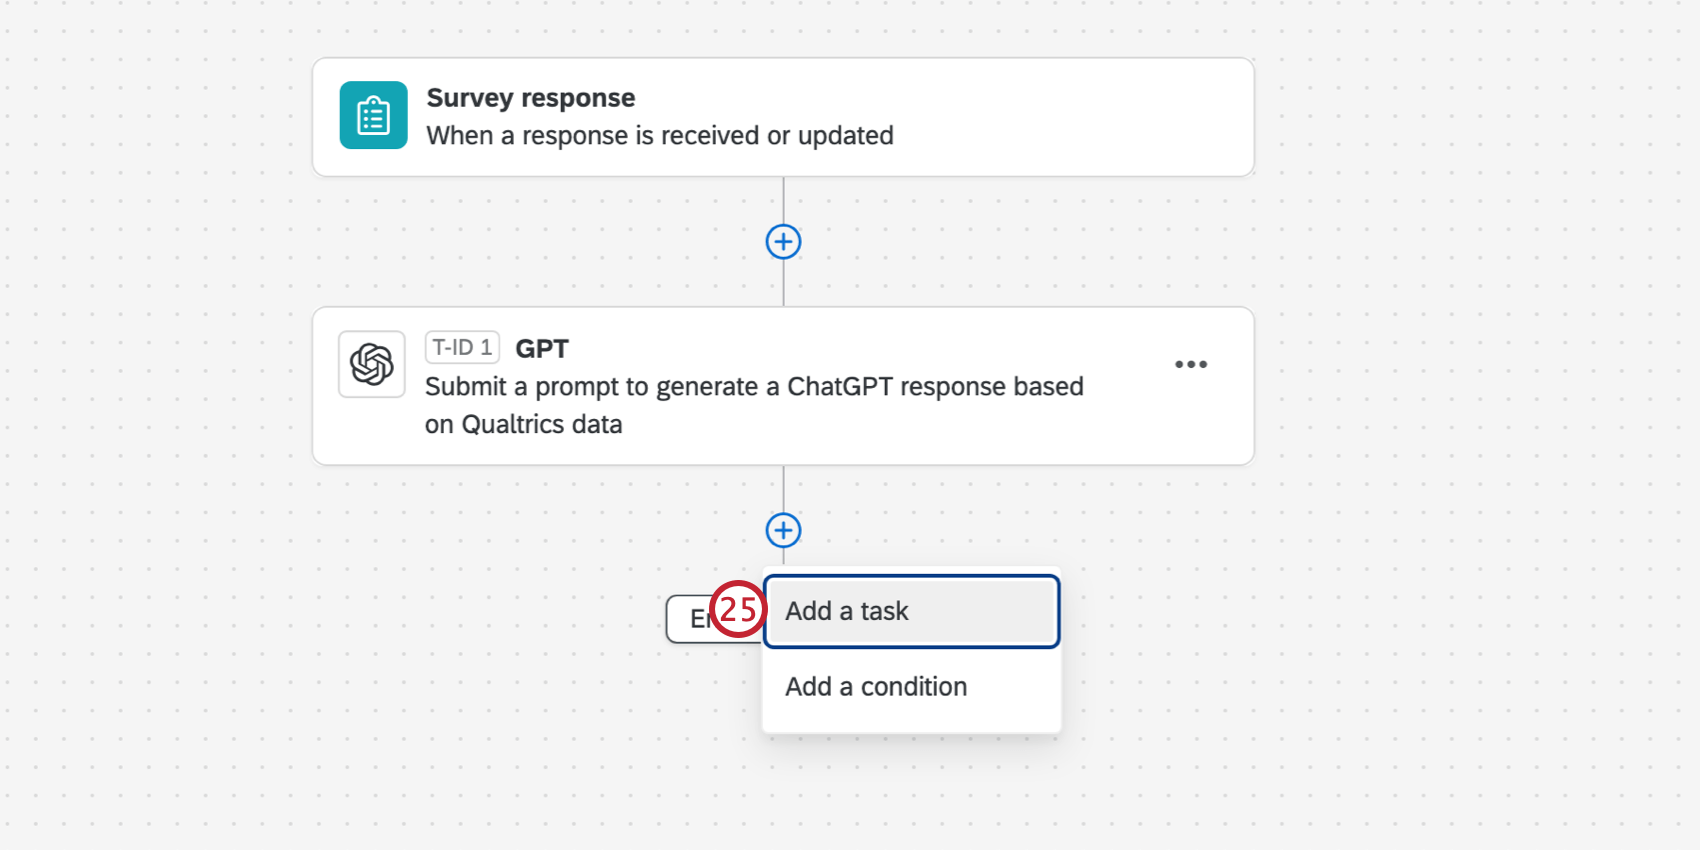Click the teal icon on the Survey response card
This screenshot has height=850, width=1700.
(x=372, y=116)
